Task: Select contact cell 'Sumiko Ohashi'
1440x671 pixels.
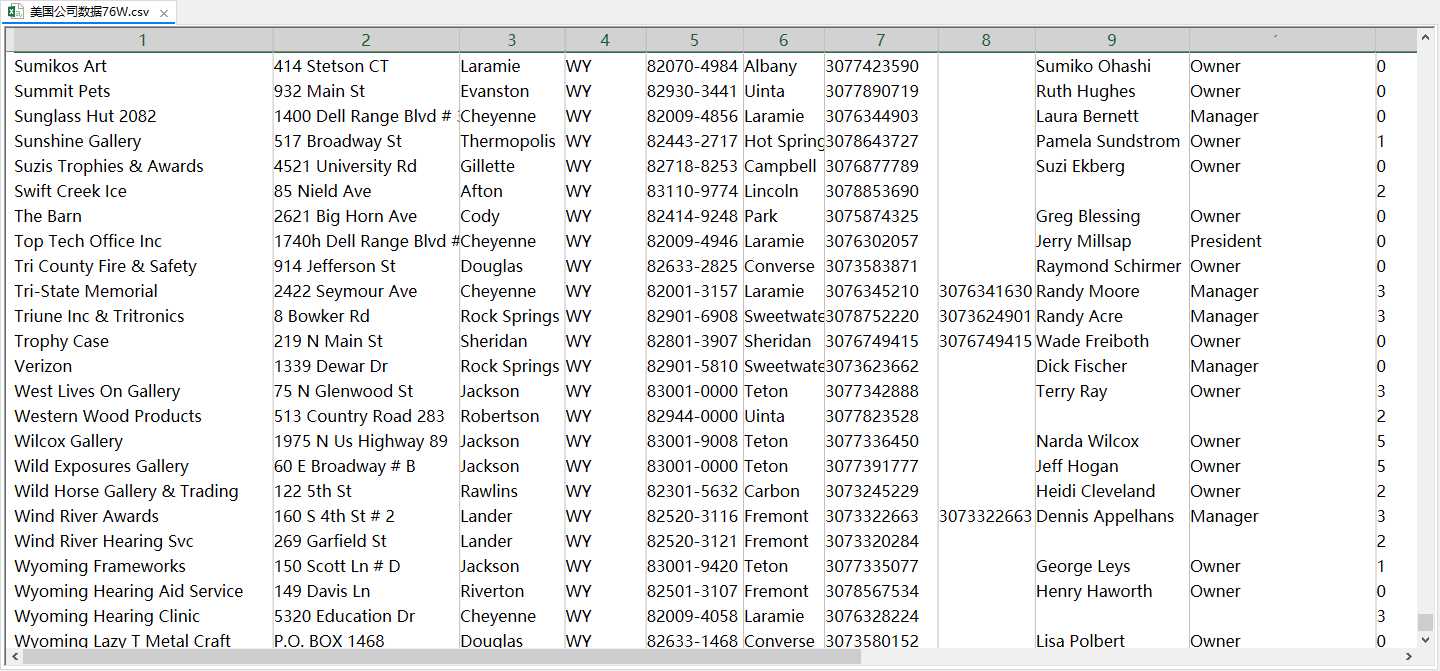Action: [x=1112, y=66]
